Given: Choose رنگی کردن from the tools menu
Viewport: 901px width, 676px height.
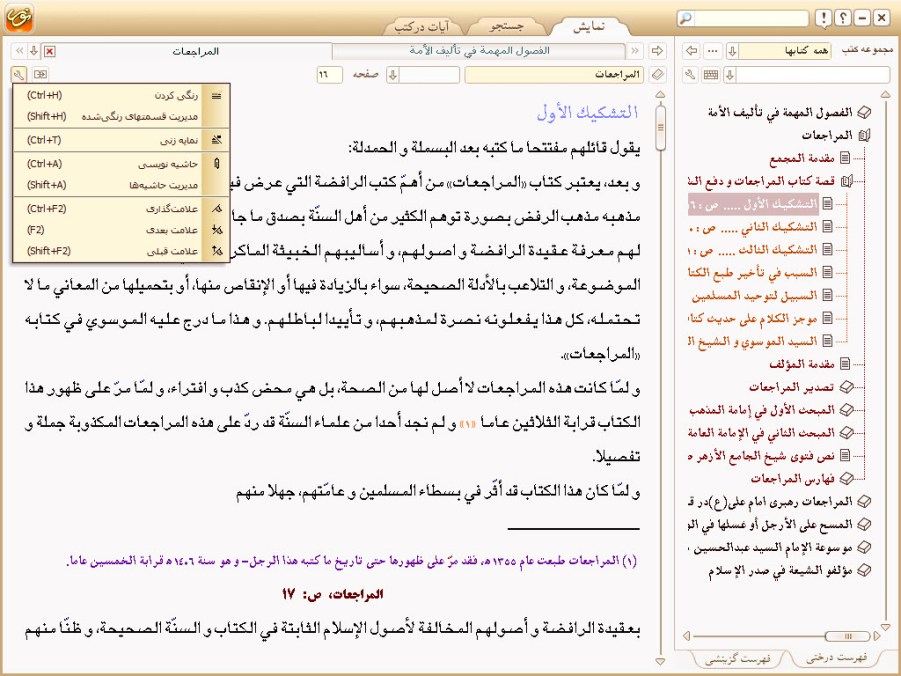Looking at the screenshot, I should [121, 95].
